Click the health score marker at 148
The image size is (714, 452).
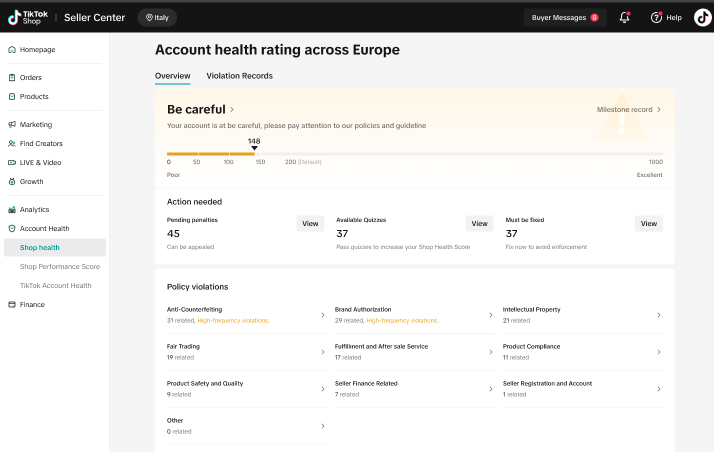(x=254, y=148)
